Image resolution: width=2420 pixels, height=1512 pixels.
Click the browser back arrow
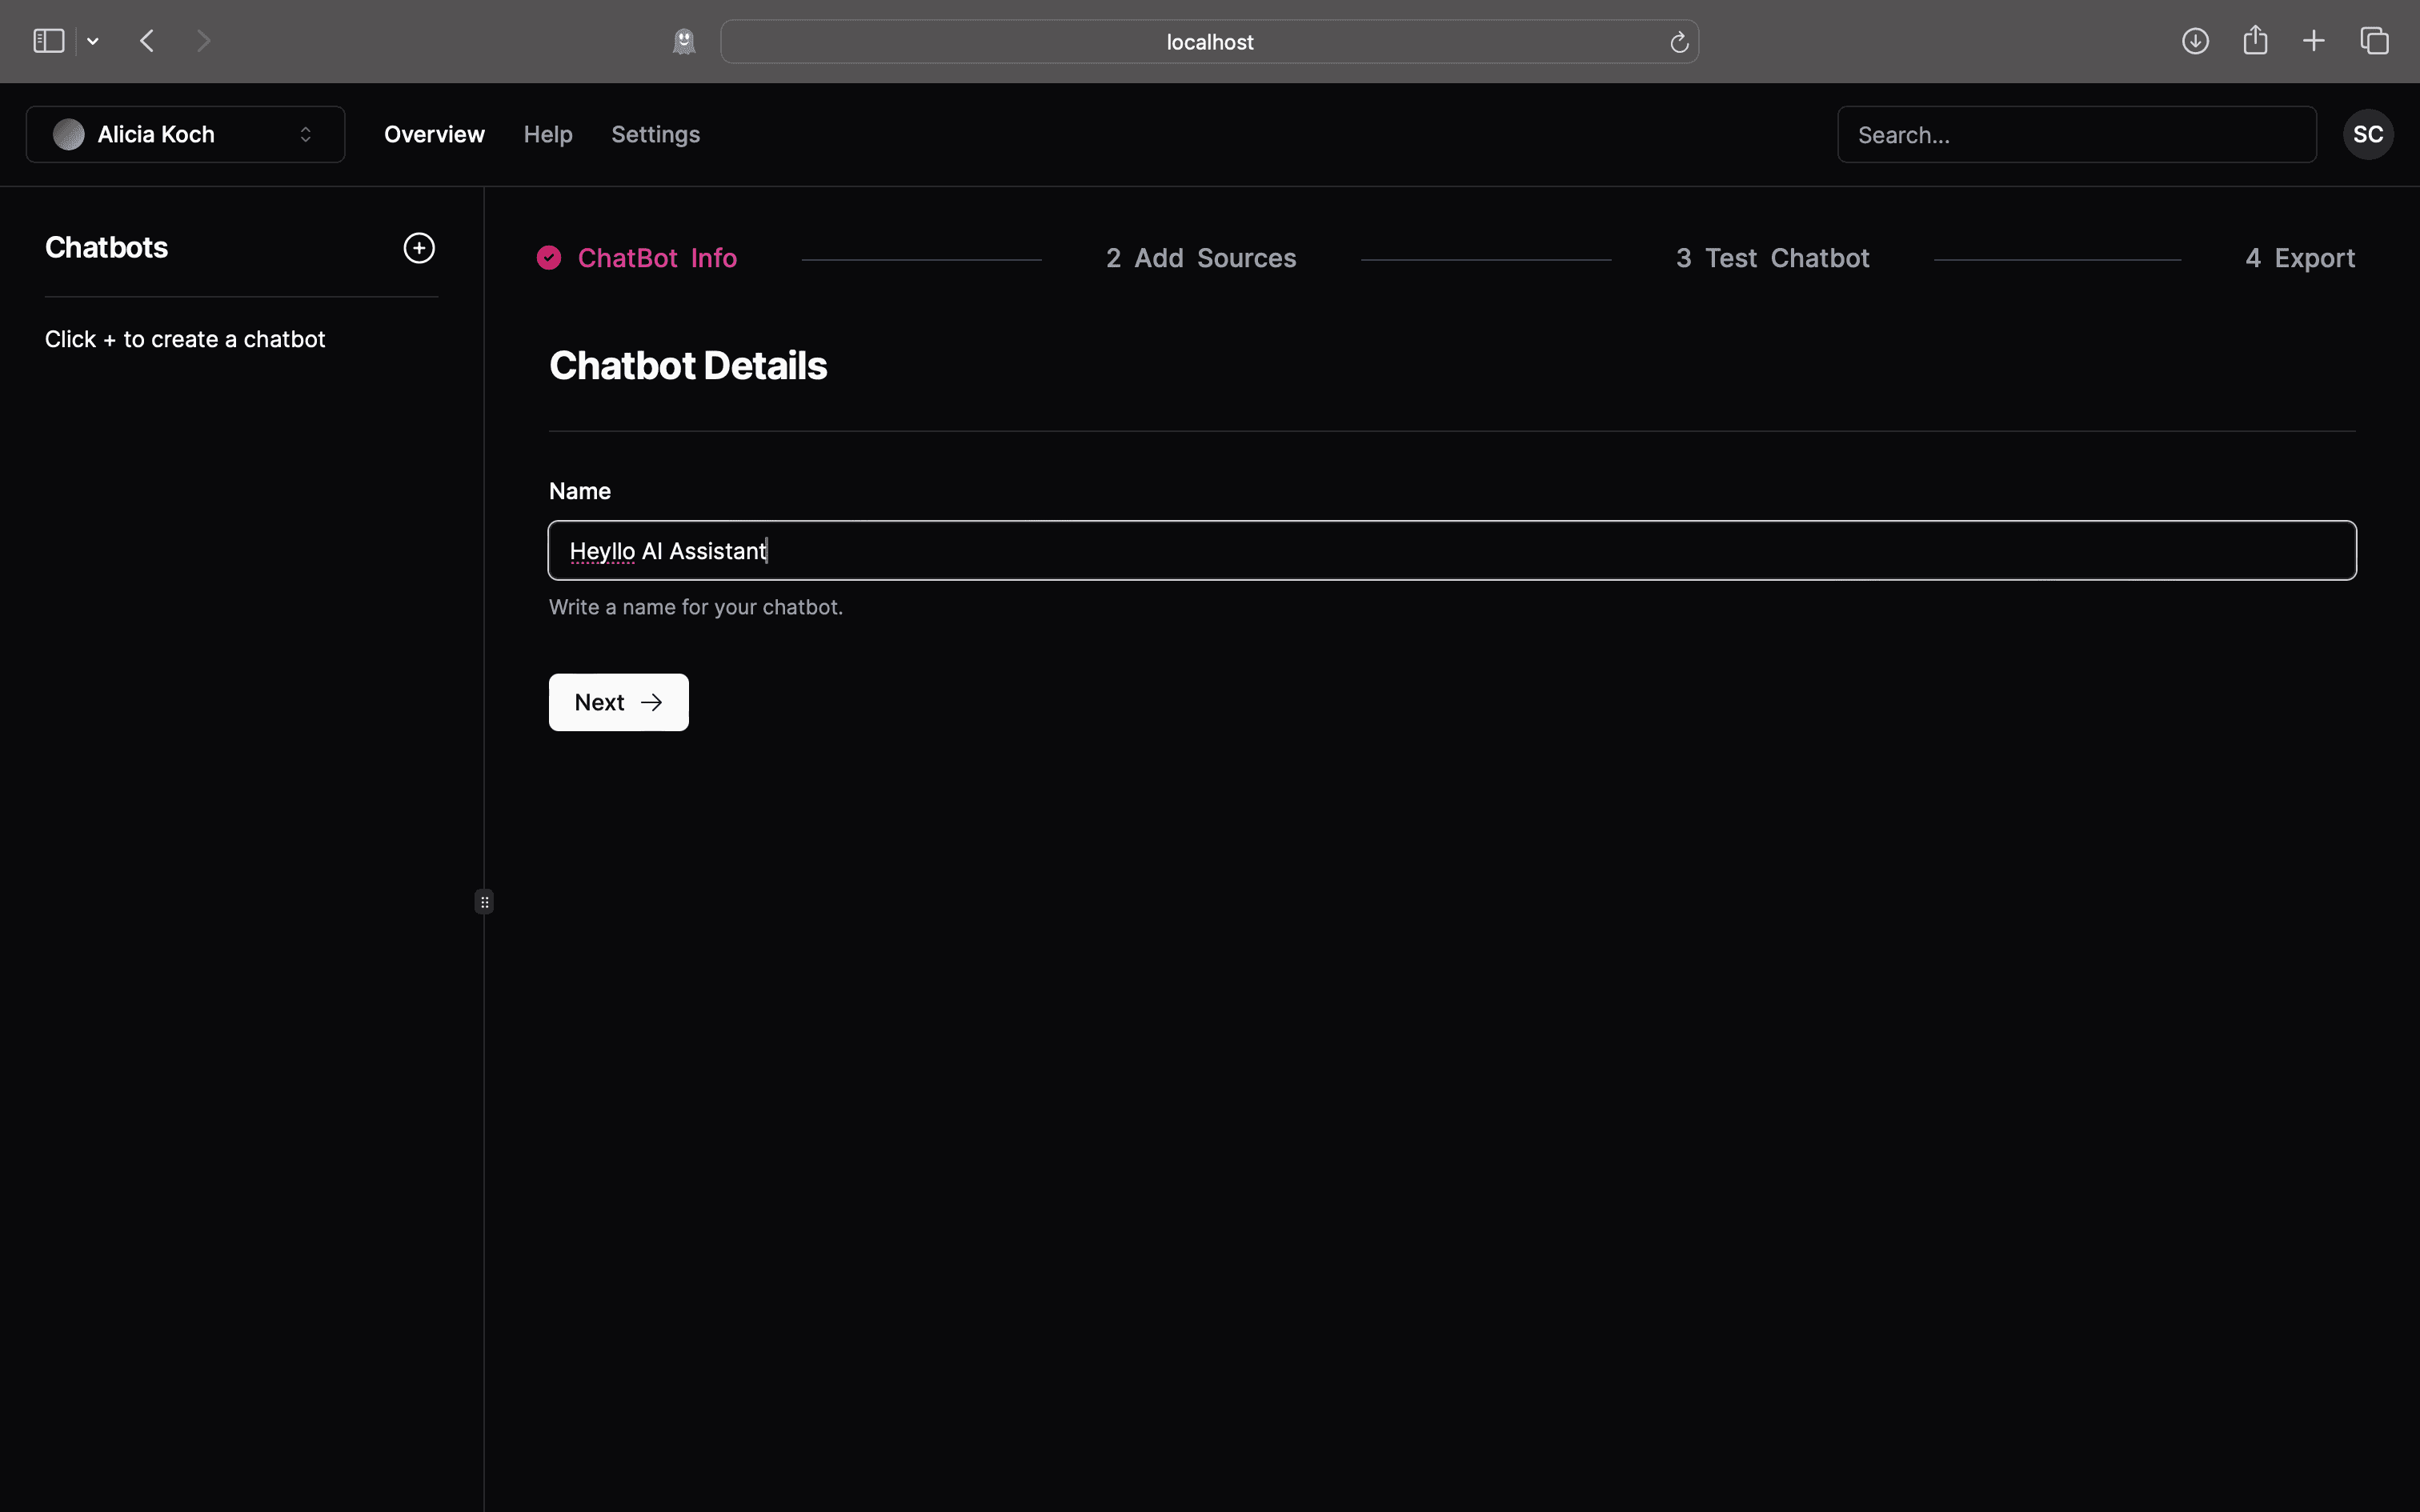click(147, 41)
